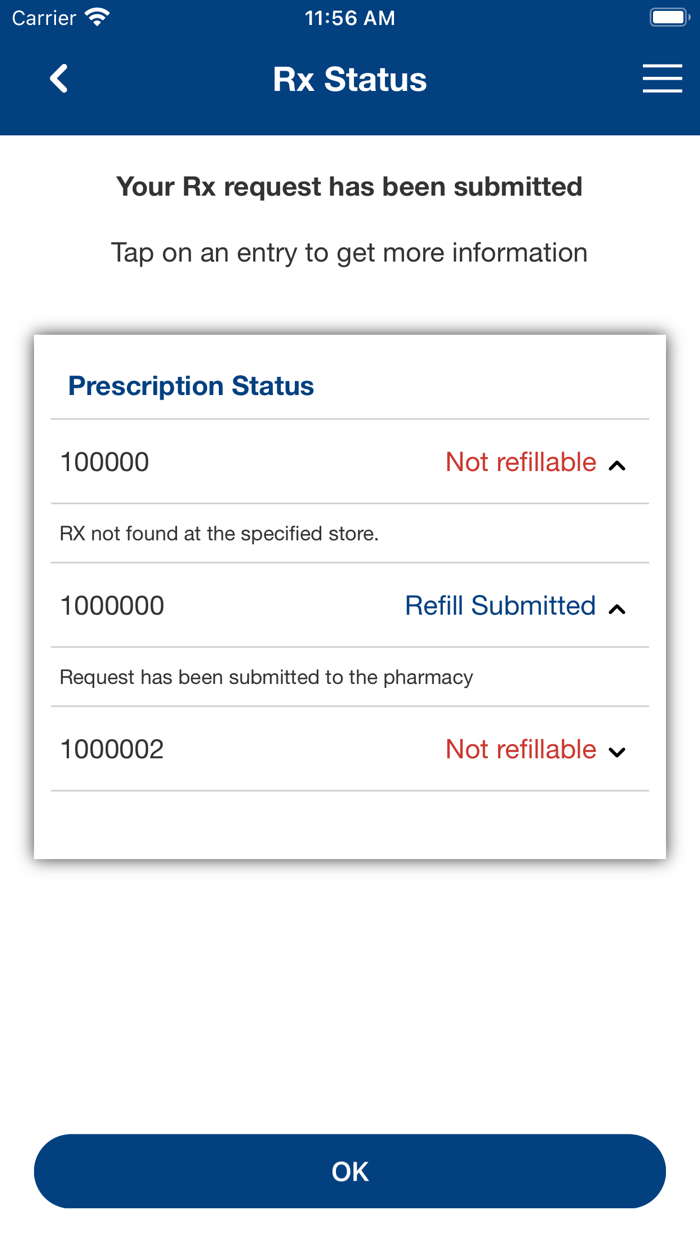
Task: Tap the Rx Status title
Action: pyautogui.click(x=349, y=78)
